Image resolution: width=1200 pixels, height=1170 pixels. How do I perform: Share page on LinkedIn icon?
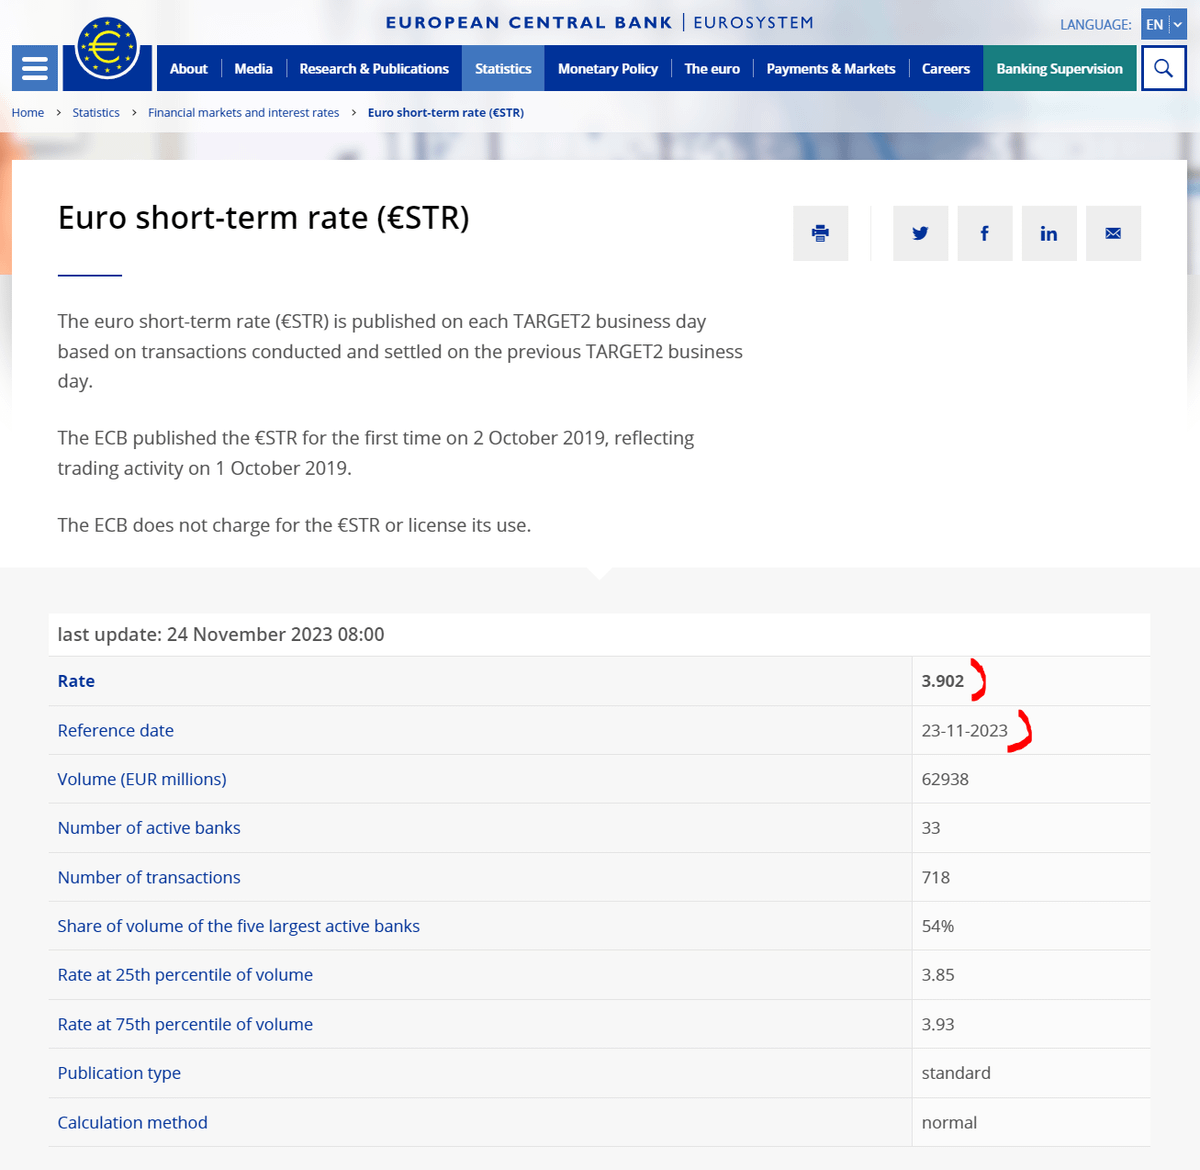coord(1048,233)
